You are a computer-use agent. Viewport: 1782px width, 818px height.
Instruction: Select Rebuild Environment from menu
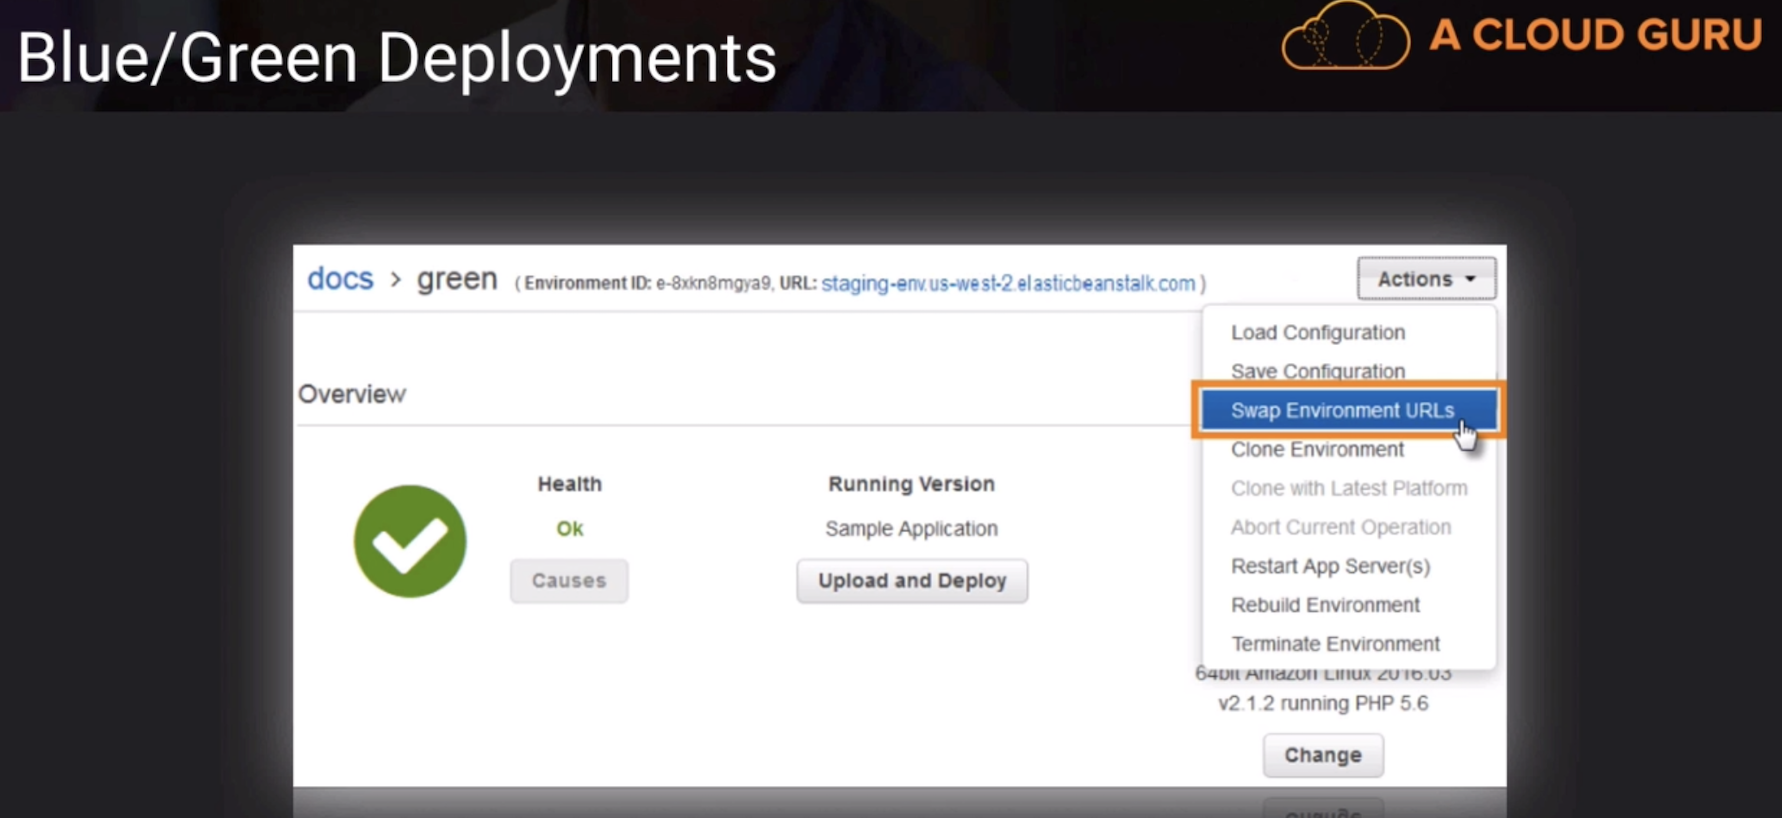click(1325, 605)
